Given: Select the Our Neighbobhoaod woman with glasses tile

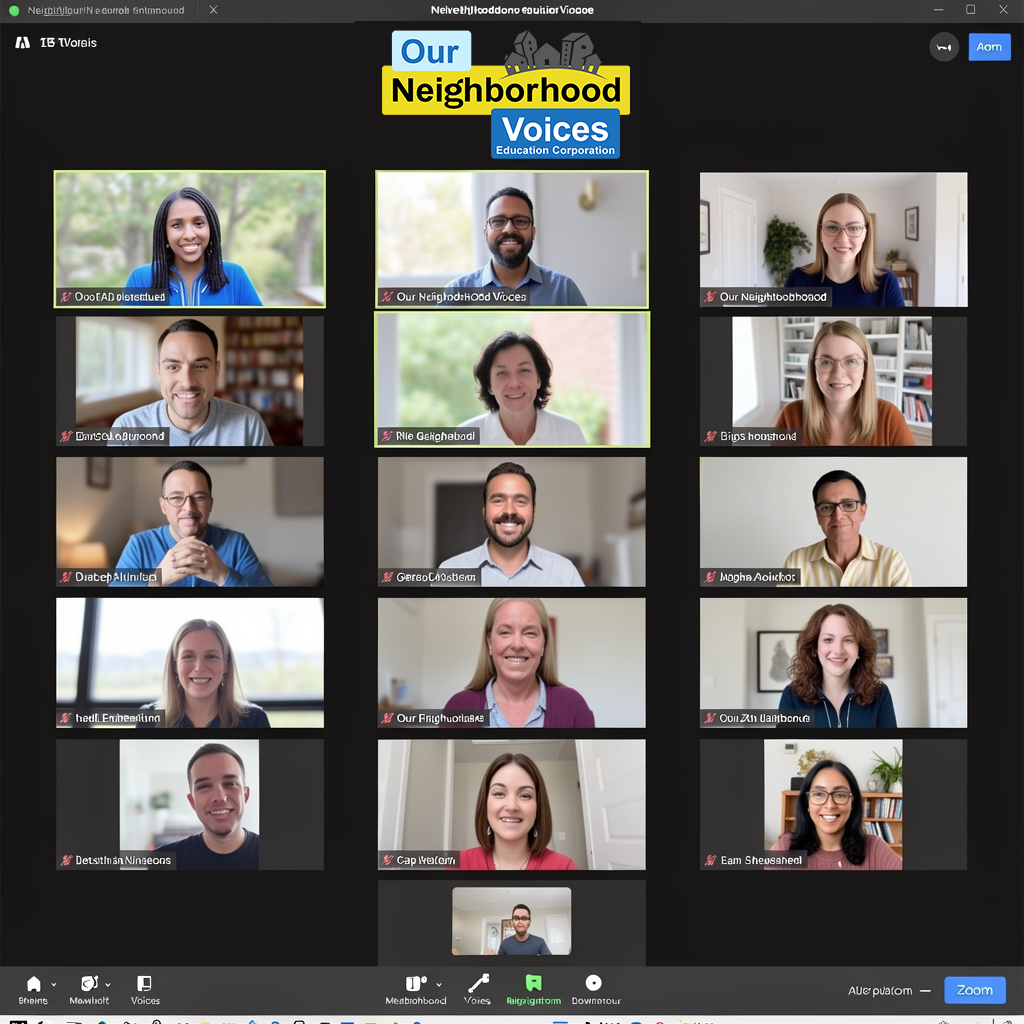Looking at the screenshot, I should point(833,239).
